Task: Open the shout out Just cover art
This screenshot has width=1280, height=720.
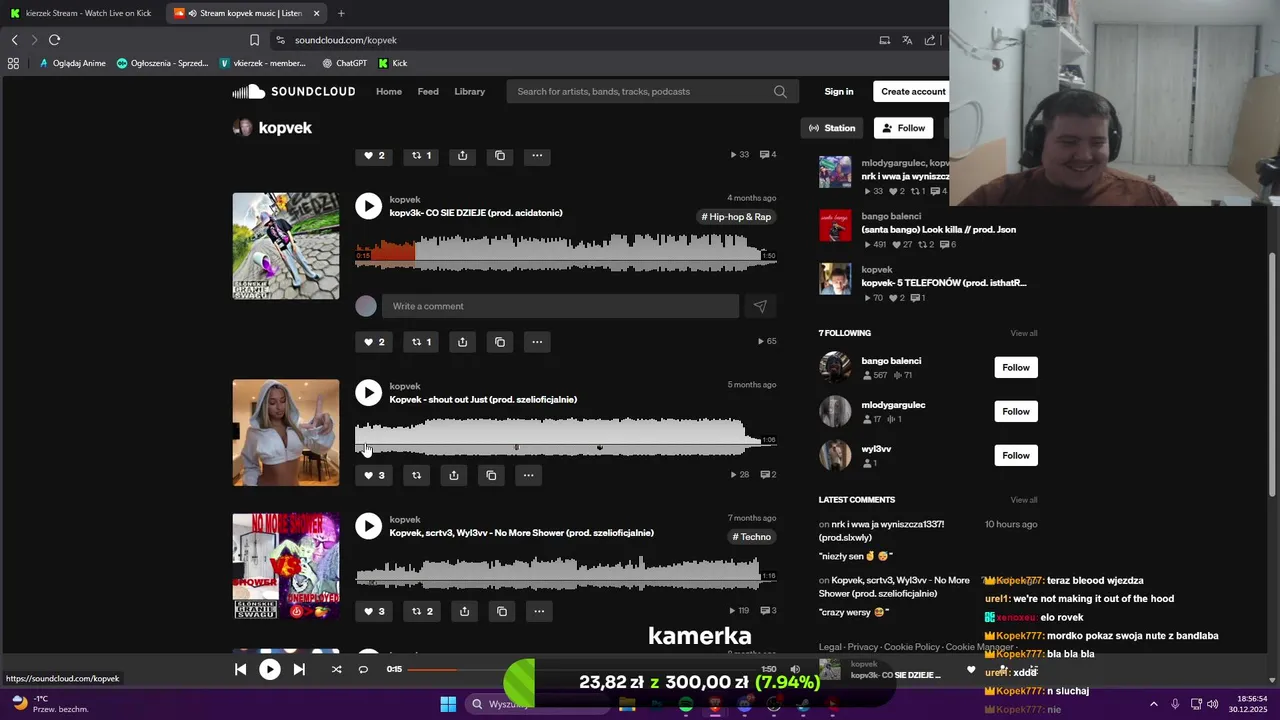Action: 286,432
